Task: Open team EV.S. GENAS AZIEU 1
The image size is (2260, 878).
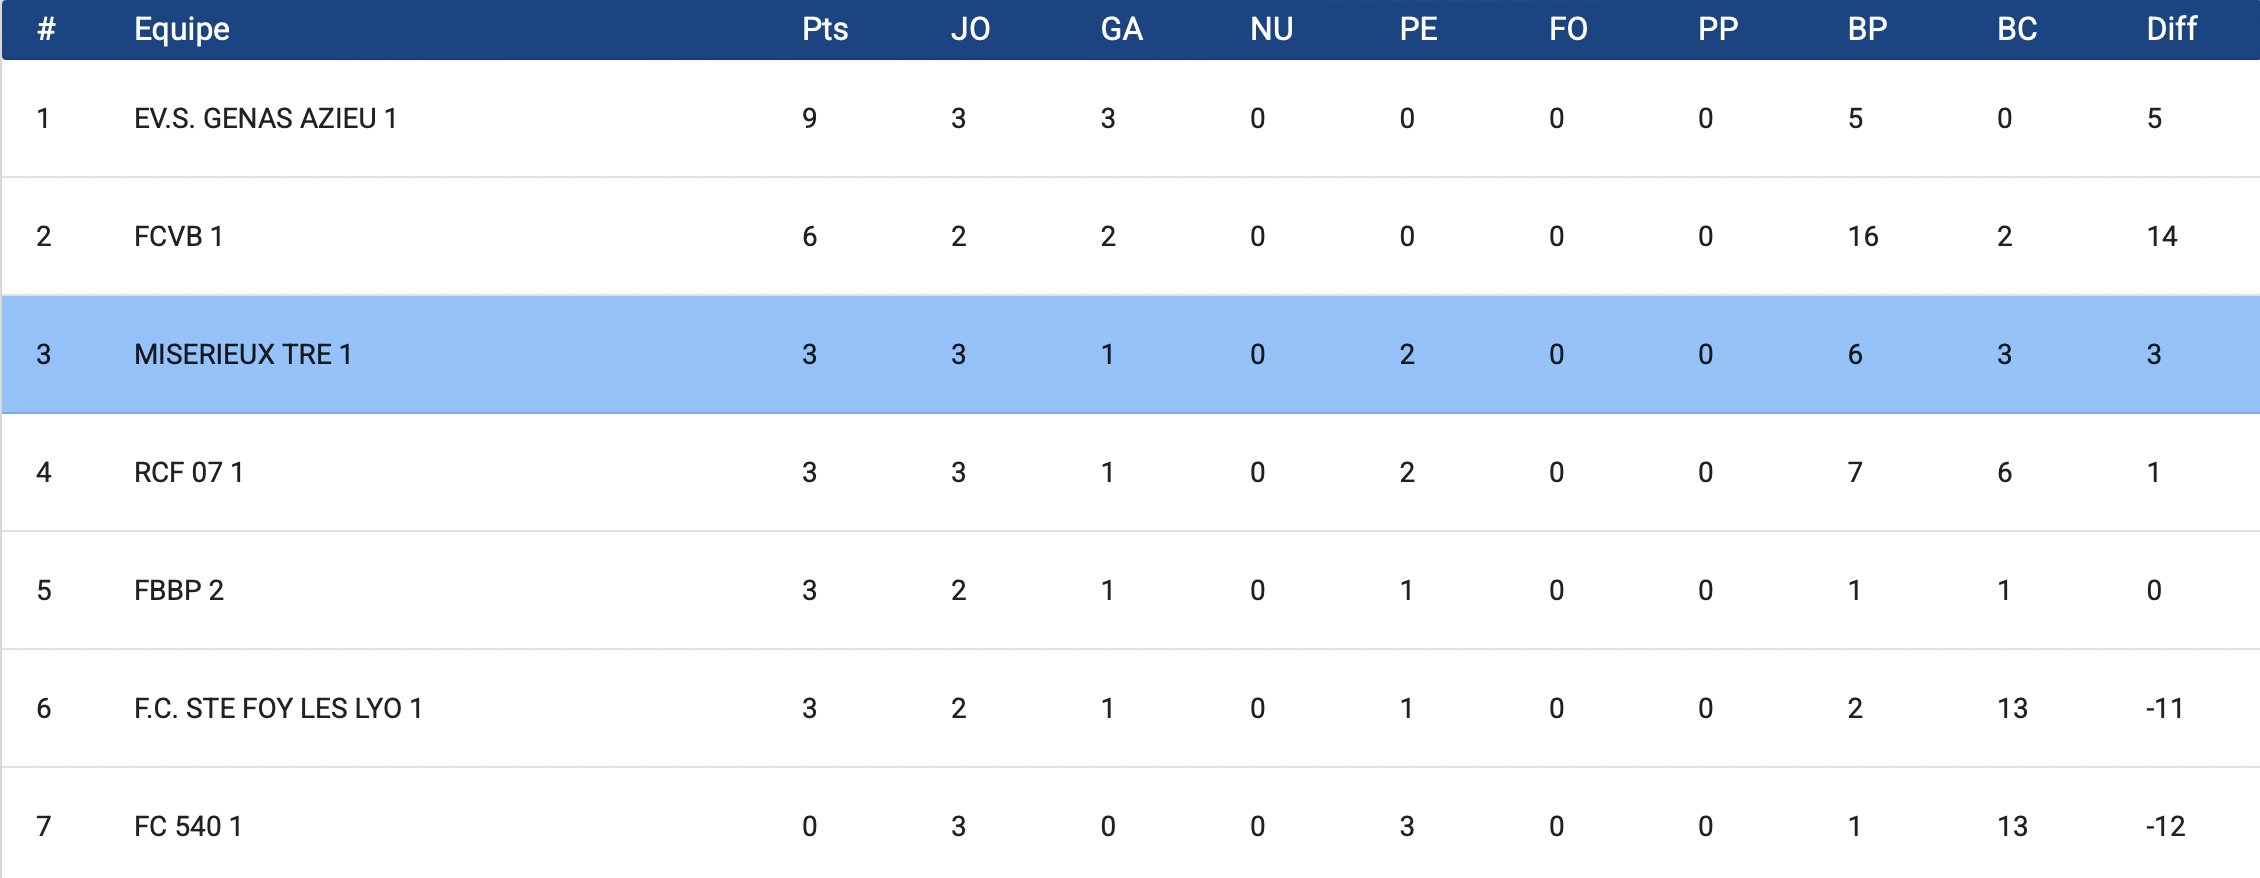Action: tap(265, 119)
